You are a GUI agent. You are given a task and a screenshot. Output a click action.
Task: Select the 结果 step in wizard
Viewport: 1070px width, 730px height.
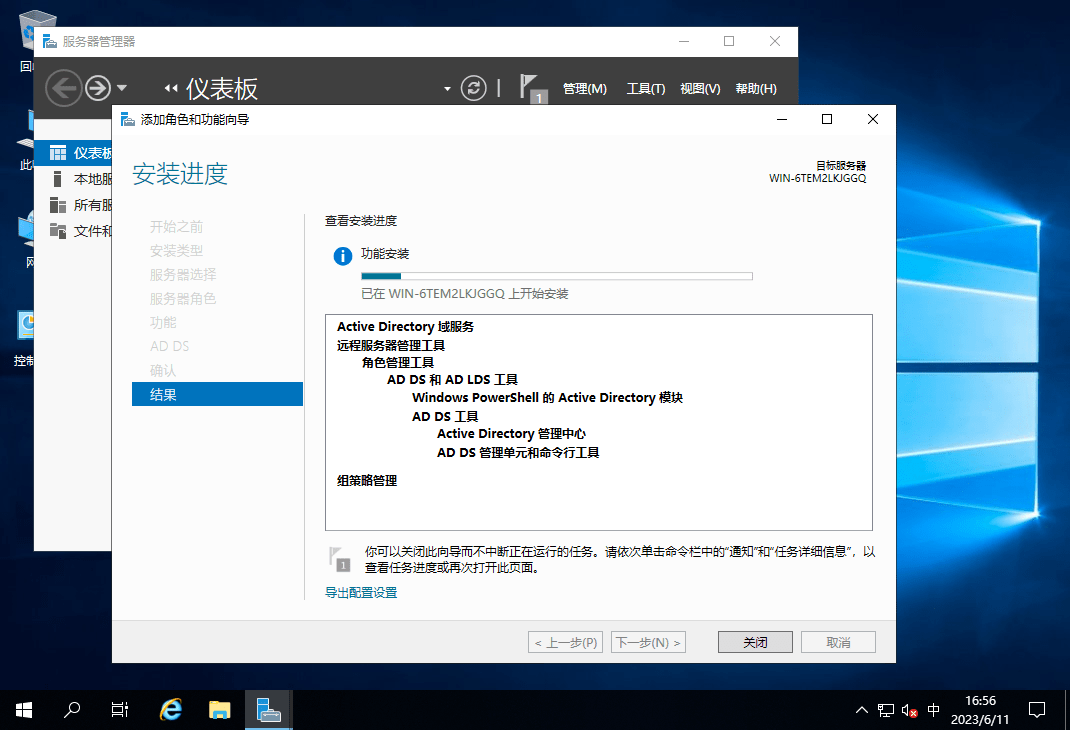tap(217, 394)
